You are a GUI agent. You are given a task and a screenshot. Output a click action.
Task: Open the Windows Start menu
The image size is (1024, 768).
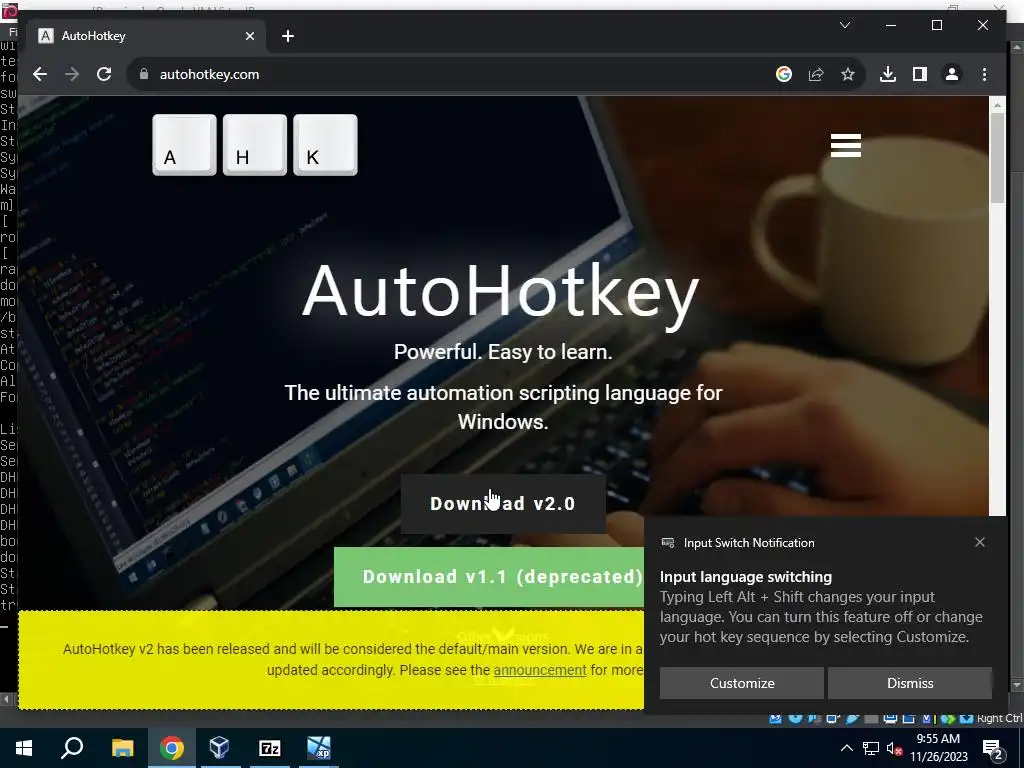pos(24,748)
